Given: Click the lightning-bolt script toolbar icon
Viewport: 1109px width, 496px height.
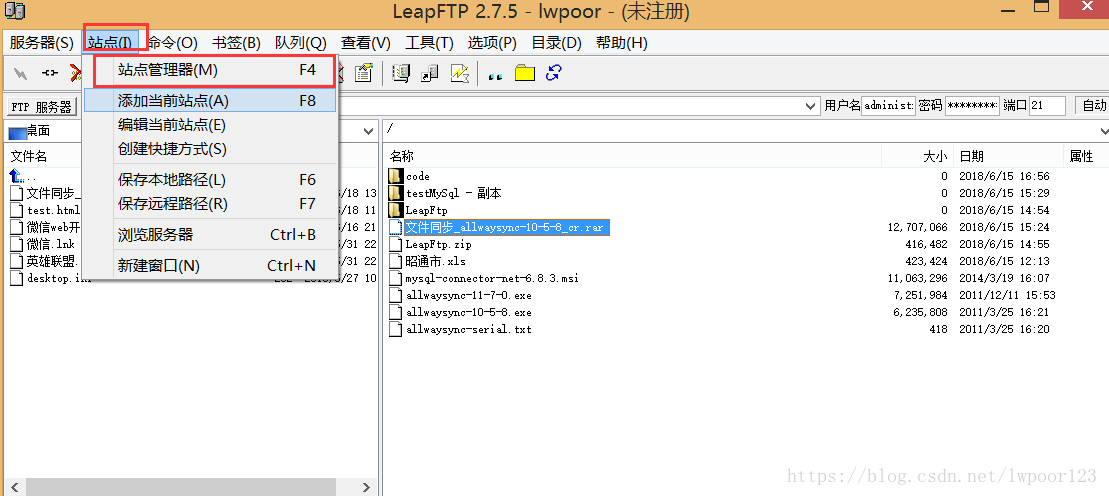Looking at the screenshot, I should click(x=459, y=73).
